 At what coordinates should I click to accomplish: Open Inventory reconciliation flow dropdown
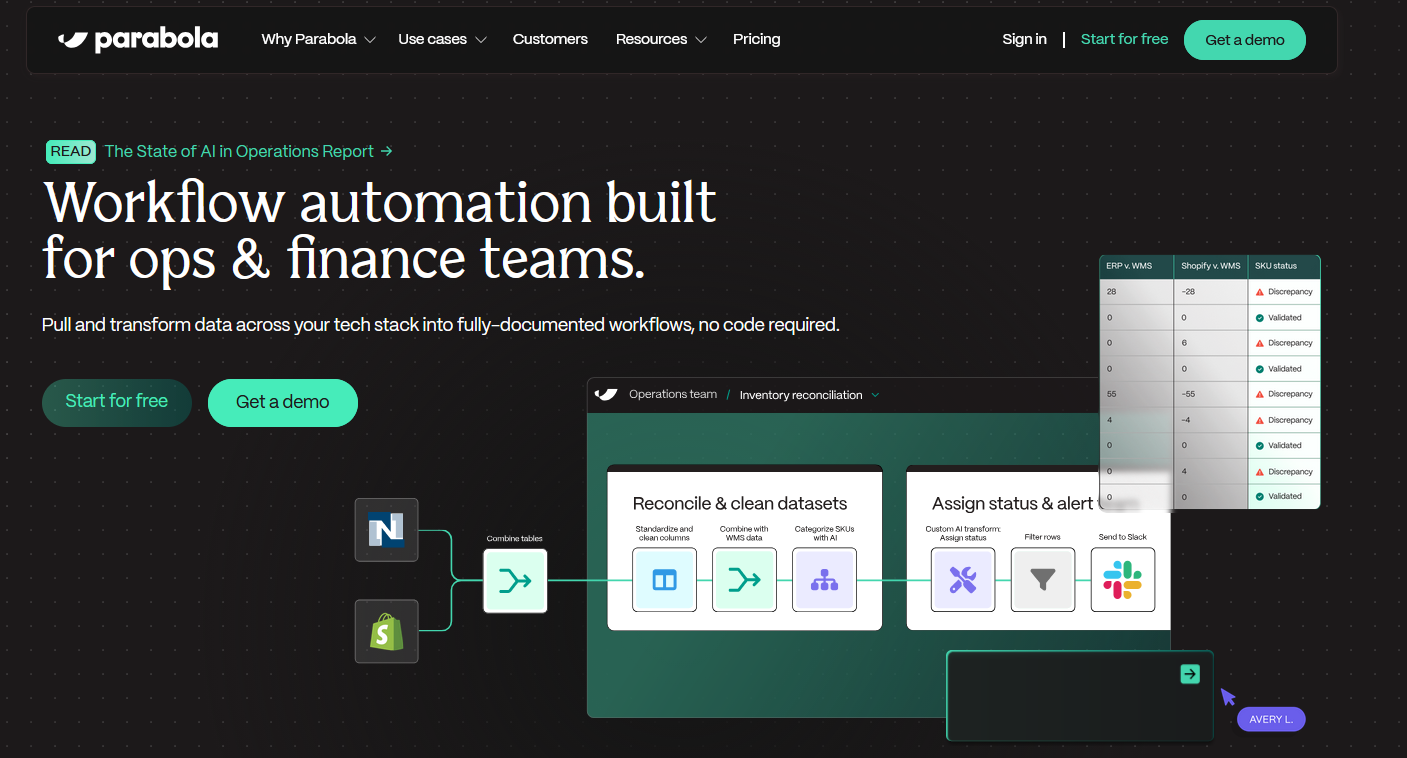[x=809, y=395]
